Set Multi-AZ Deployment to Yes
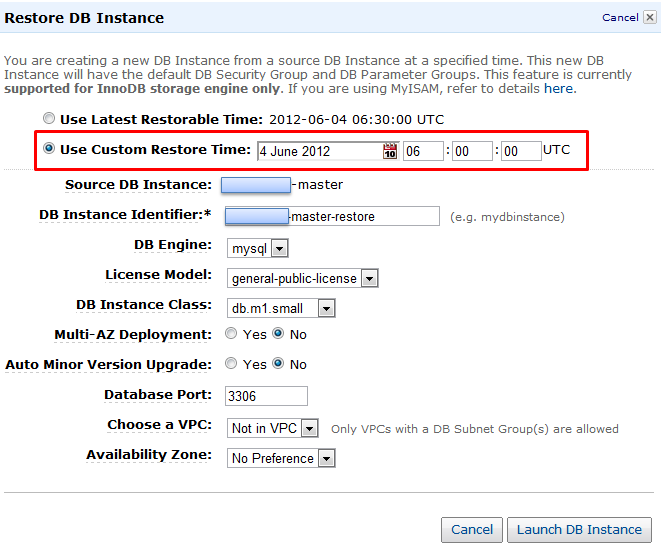This screenshot has height=546, width=661. coord(231,334)
